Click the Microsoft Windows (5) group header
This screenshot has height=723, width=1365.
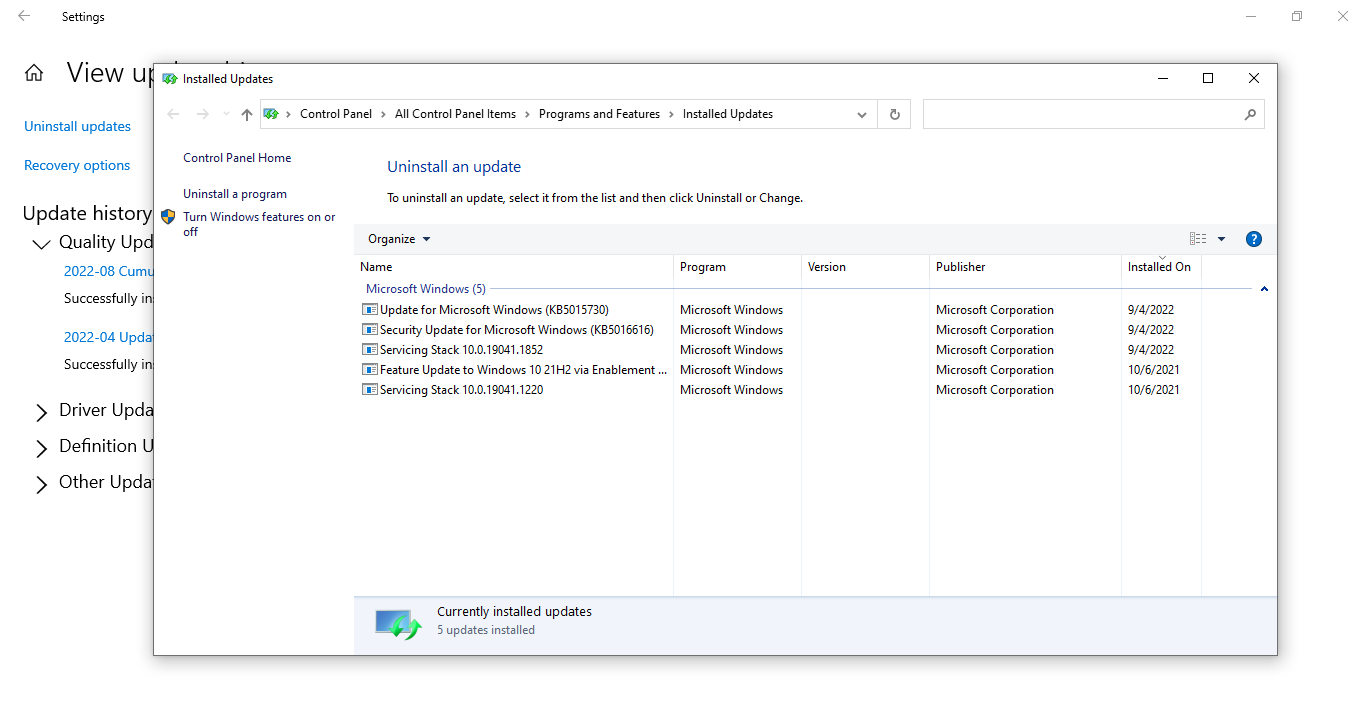(426, 289)
